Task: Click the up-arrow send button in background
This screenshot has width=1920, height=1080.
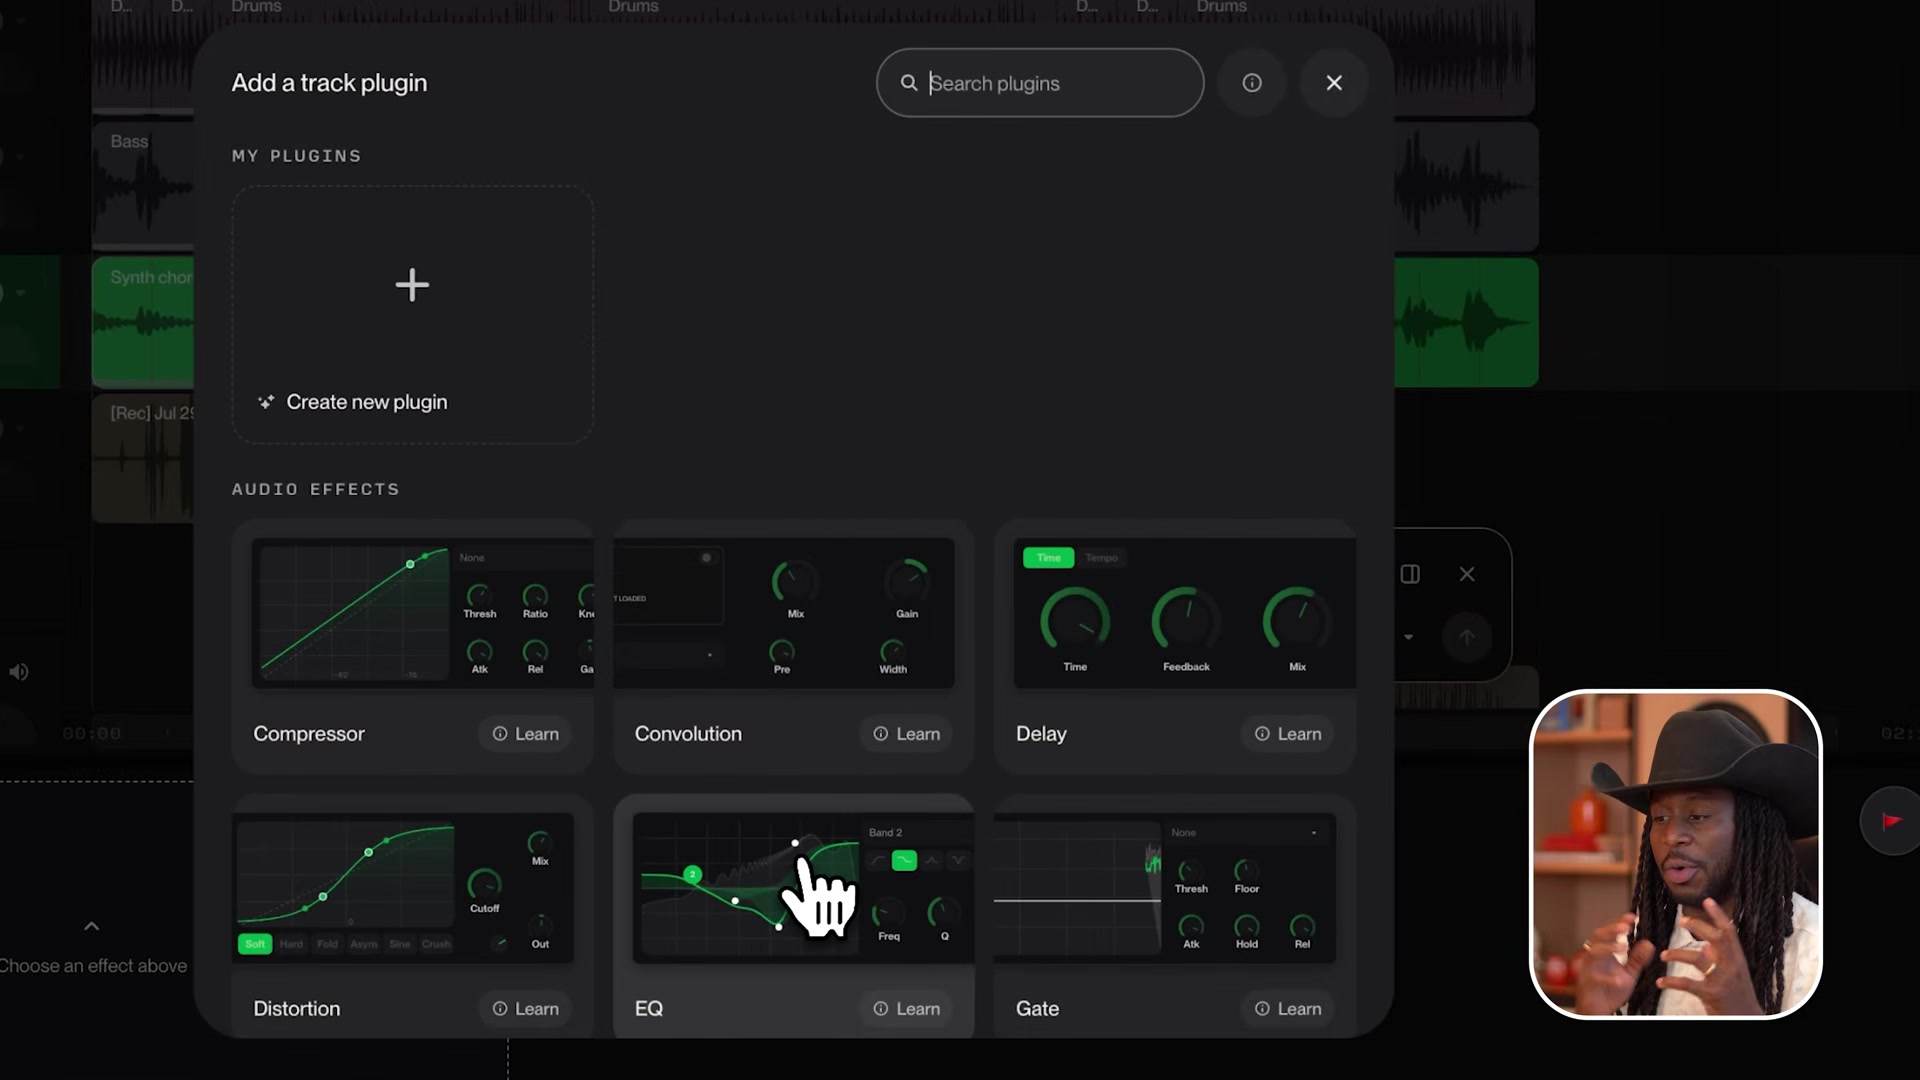Action: [x=1467, y=637]
